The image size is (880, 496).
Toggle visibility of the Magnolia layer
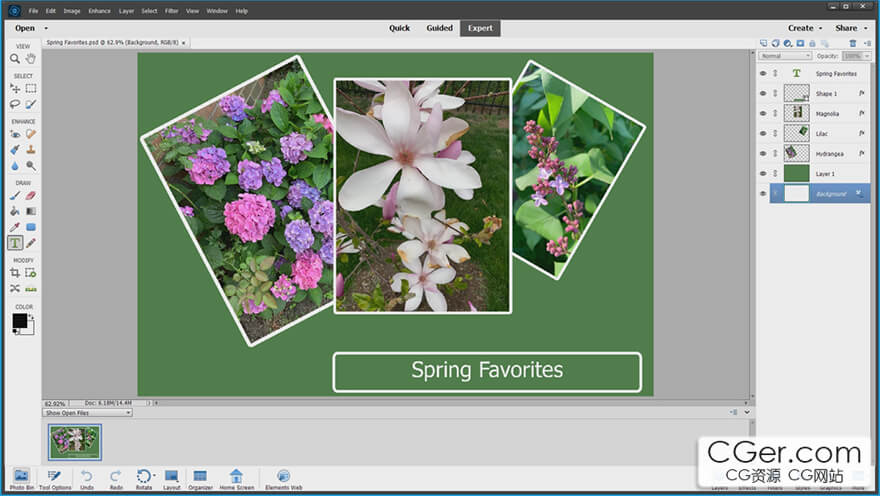point(763,113)
